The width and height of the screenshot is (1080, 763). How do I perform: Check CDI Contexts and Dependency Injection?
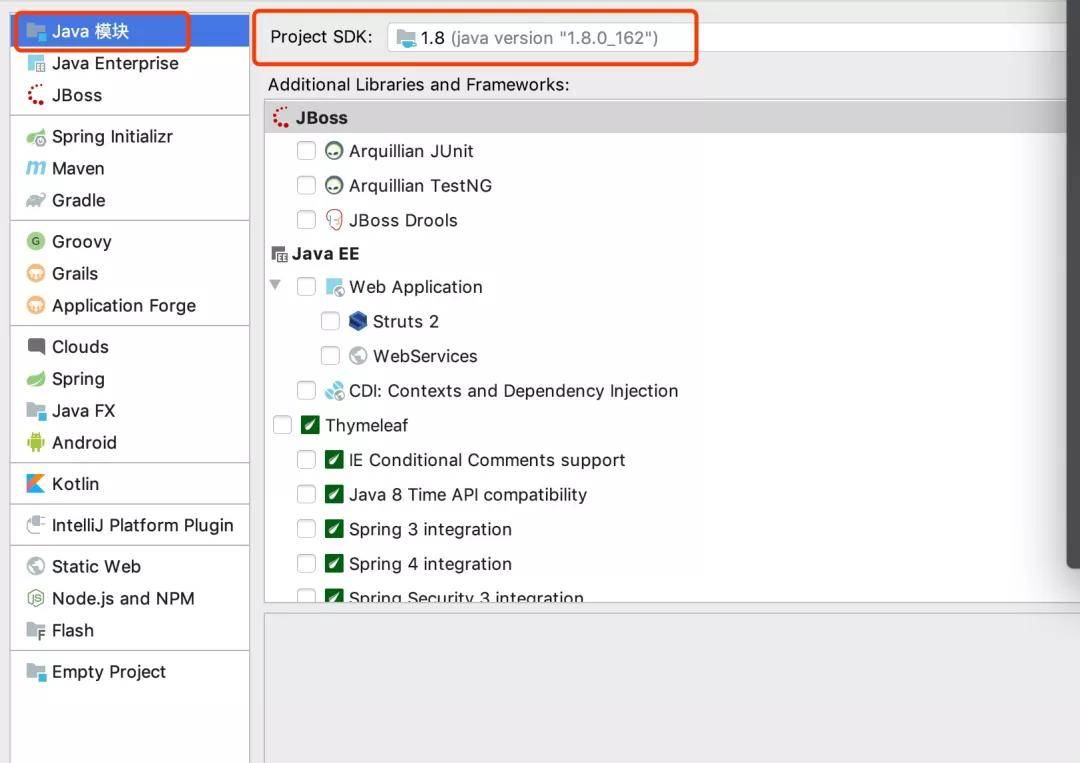306,390
